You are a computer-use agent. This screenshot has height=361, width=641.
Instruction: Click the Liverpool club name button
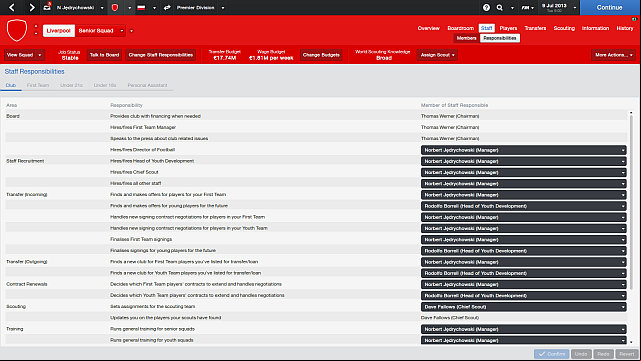pyautogui.click(x=58, y=31)
